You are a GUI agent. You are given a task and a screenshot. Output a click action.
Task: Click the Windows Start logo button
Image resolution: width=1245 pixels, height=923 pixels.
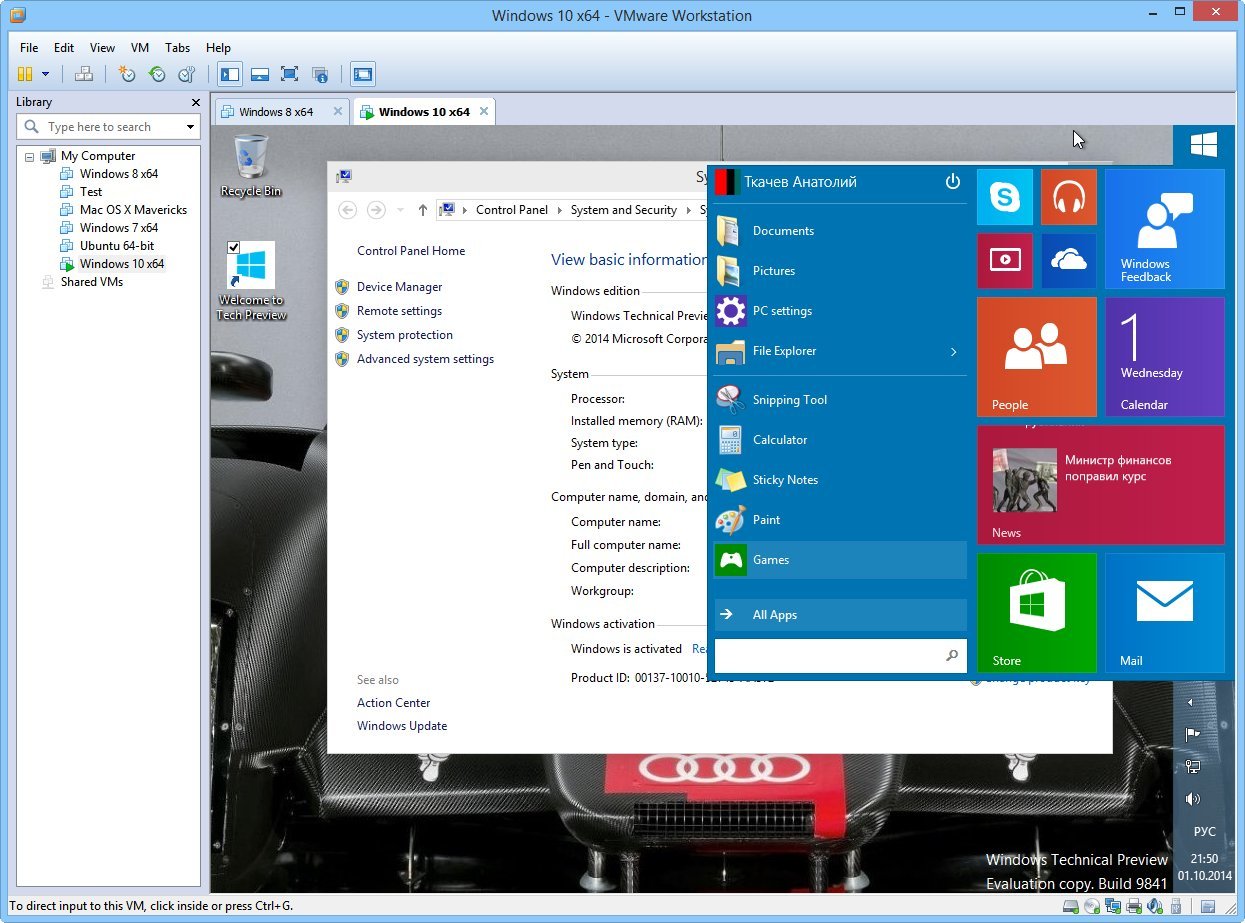click(1204, 145)
